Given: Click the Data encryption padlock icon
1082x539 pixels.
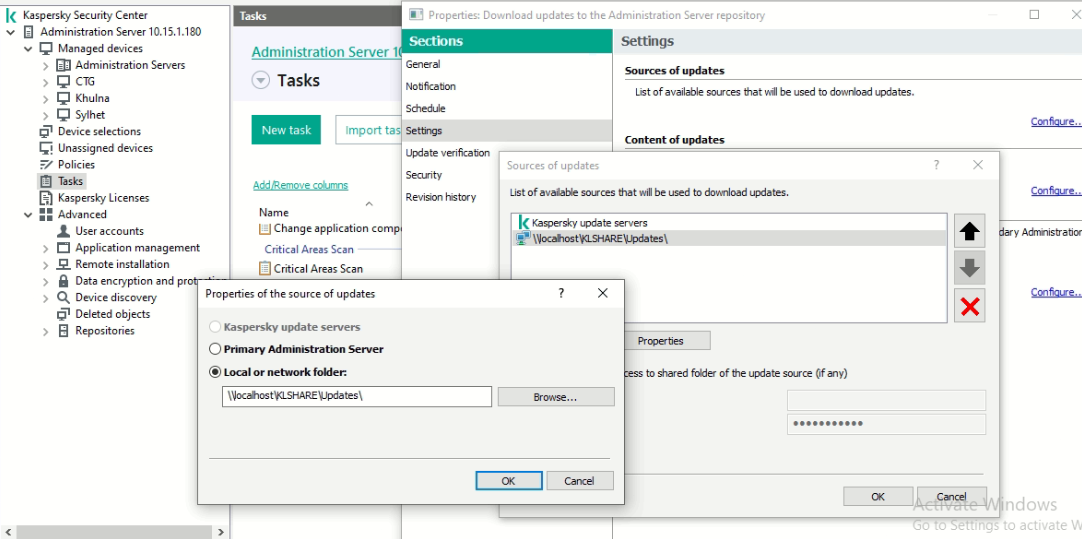Looking at the screenshot, I should click(x=63, y=281).
